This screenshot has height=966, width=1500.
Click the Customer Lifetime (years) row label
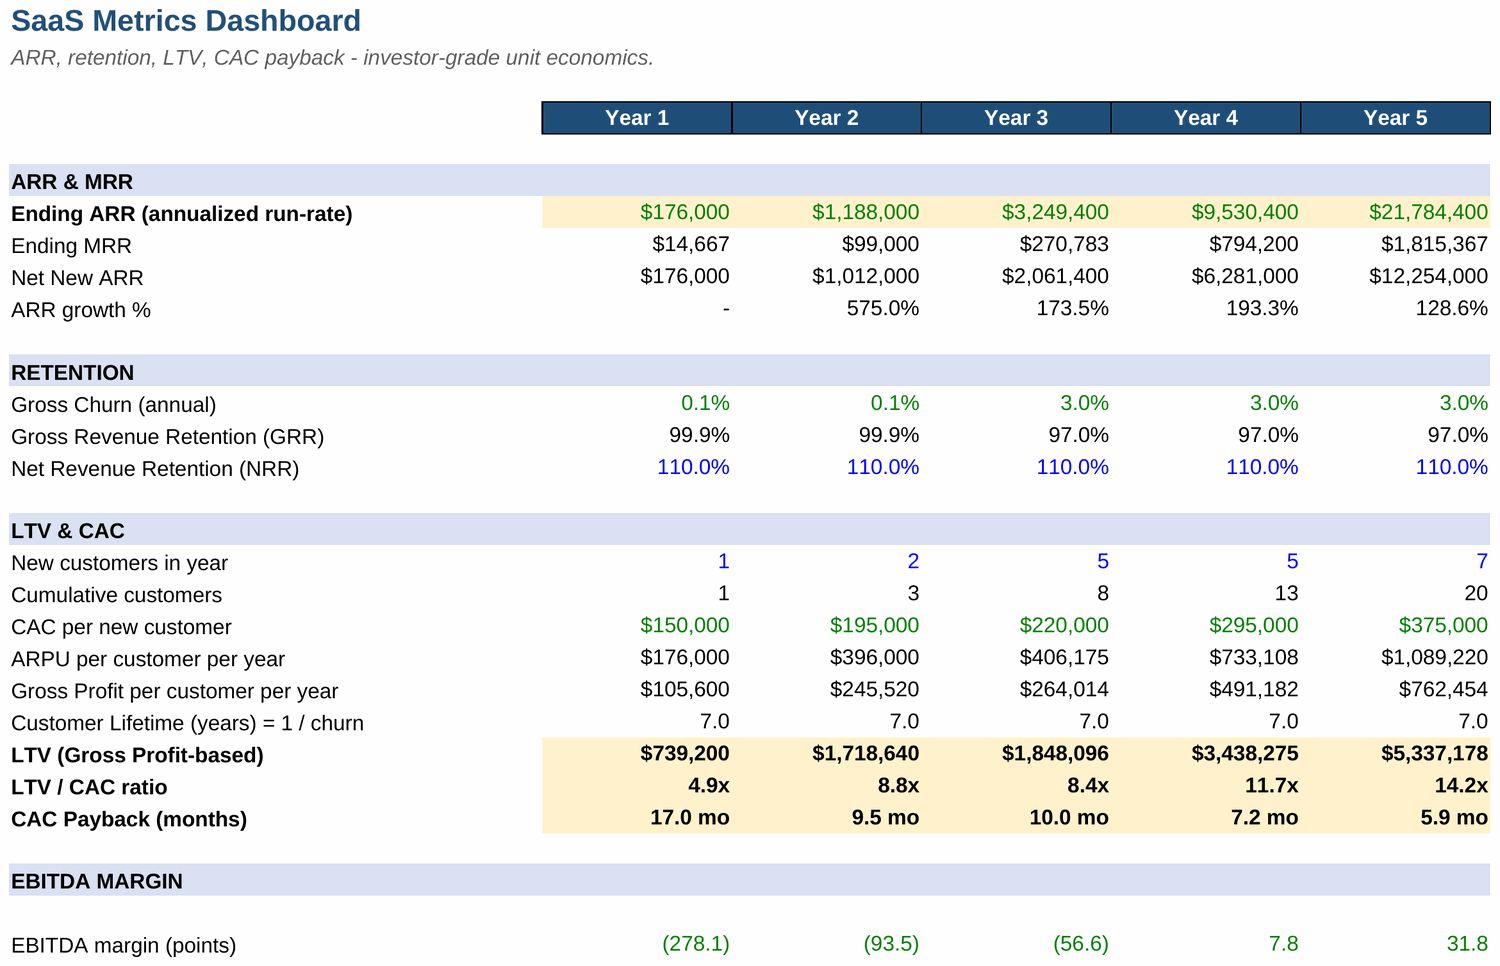click(x=188, y=723)
